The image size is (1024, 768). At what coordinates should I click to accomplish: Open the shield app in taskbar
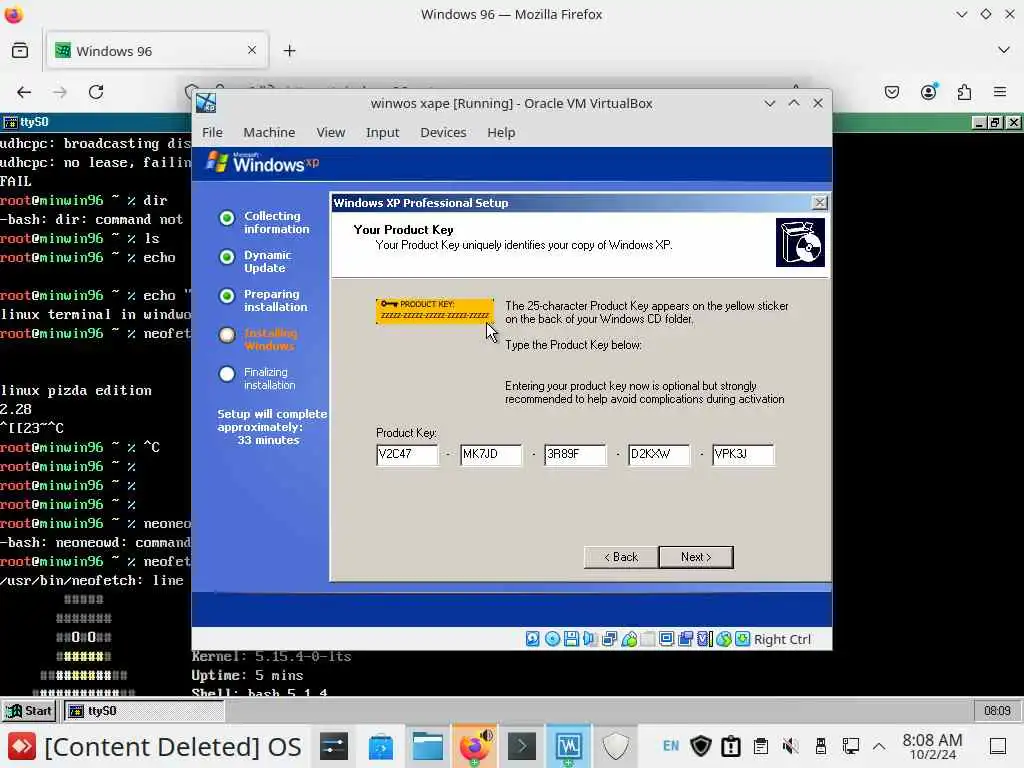(x=616, y=746)
